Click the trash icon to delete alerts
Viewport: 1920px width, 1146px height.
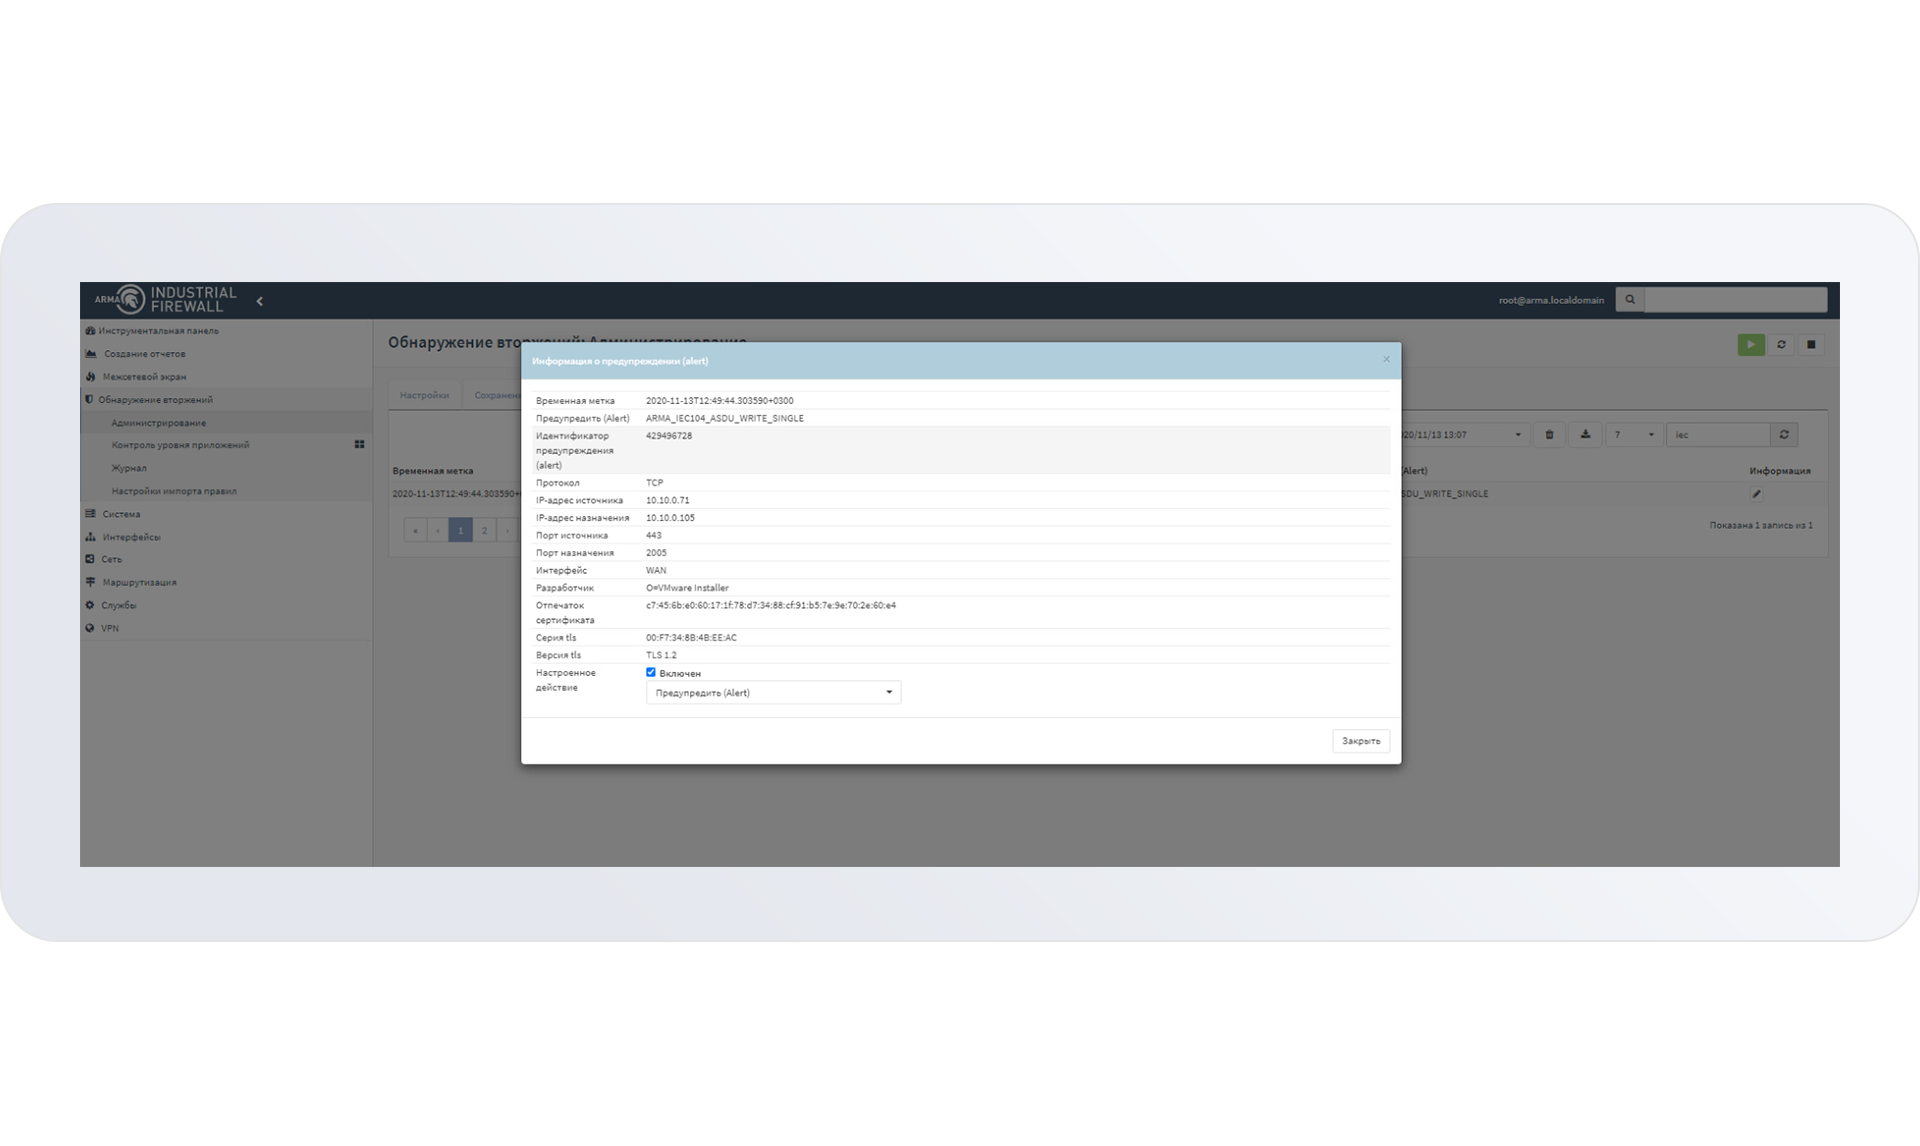pyautogui.click(x=1549, y=435)
